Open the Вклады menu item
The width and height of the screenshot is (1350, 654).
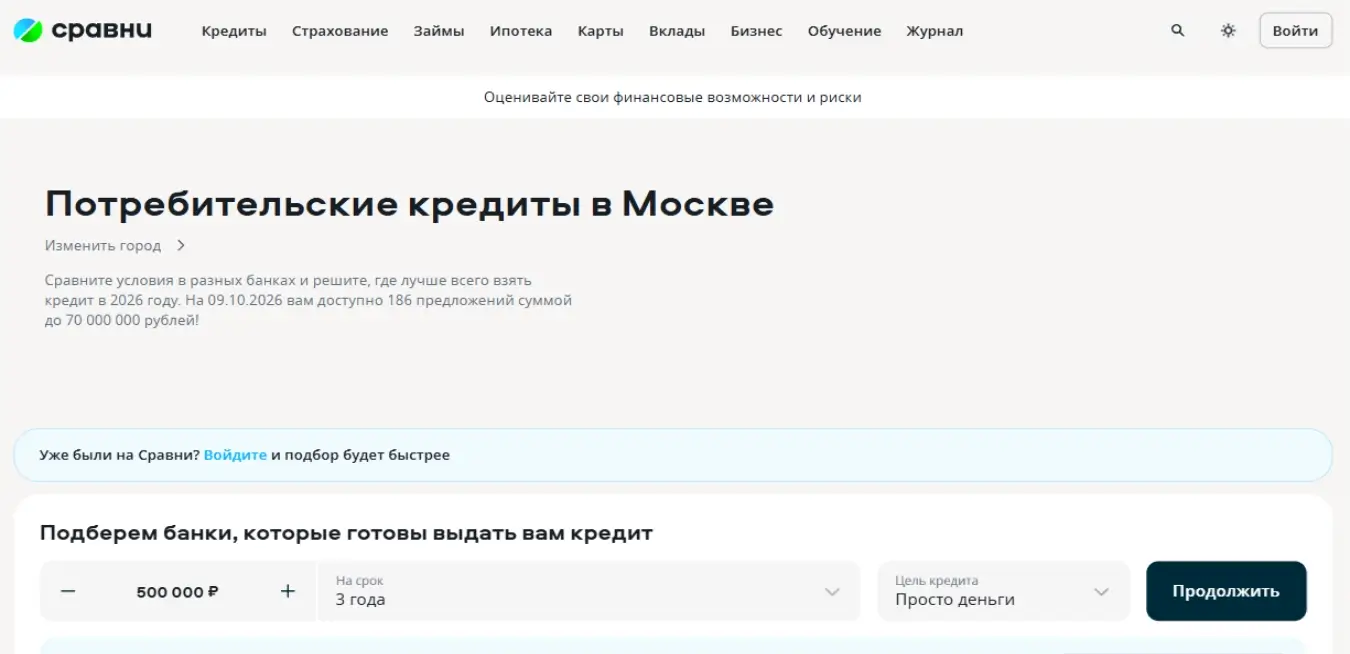tap(677, 31)
